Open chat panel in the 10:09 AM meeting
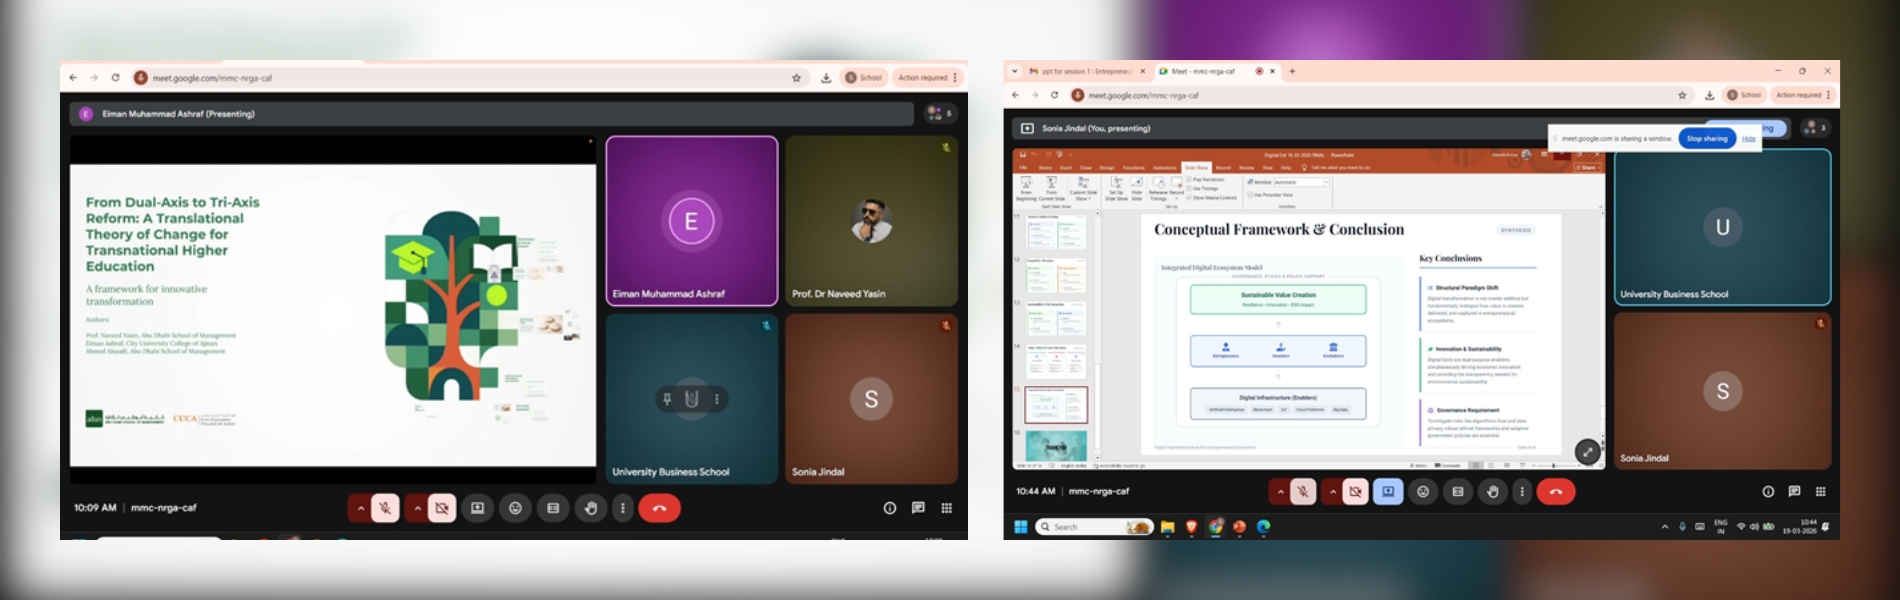1900x600 pixels. tap(918, 508)
